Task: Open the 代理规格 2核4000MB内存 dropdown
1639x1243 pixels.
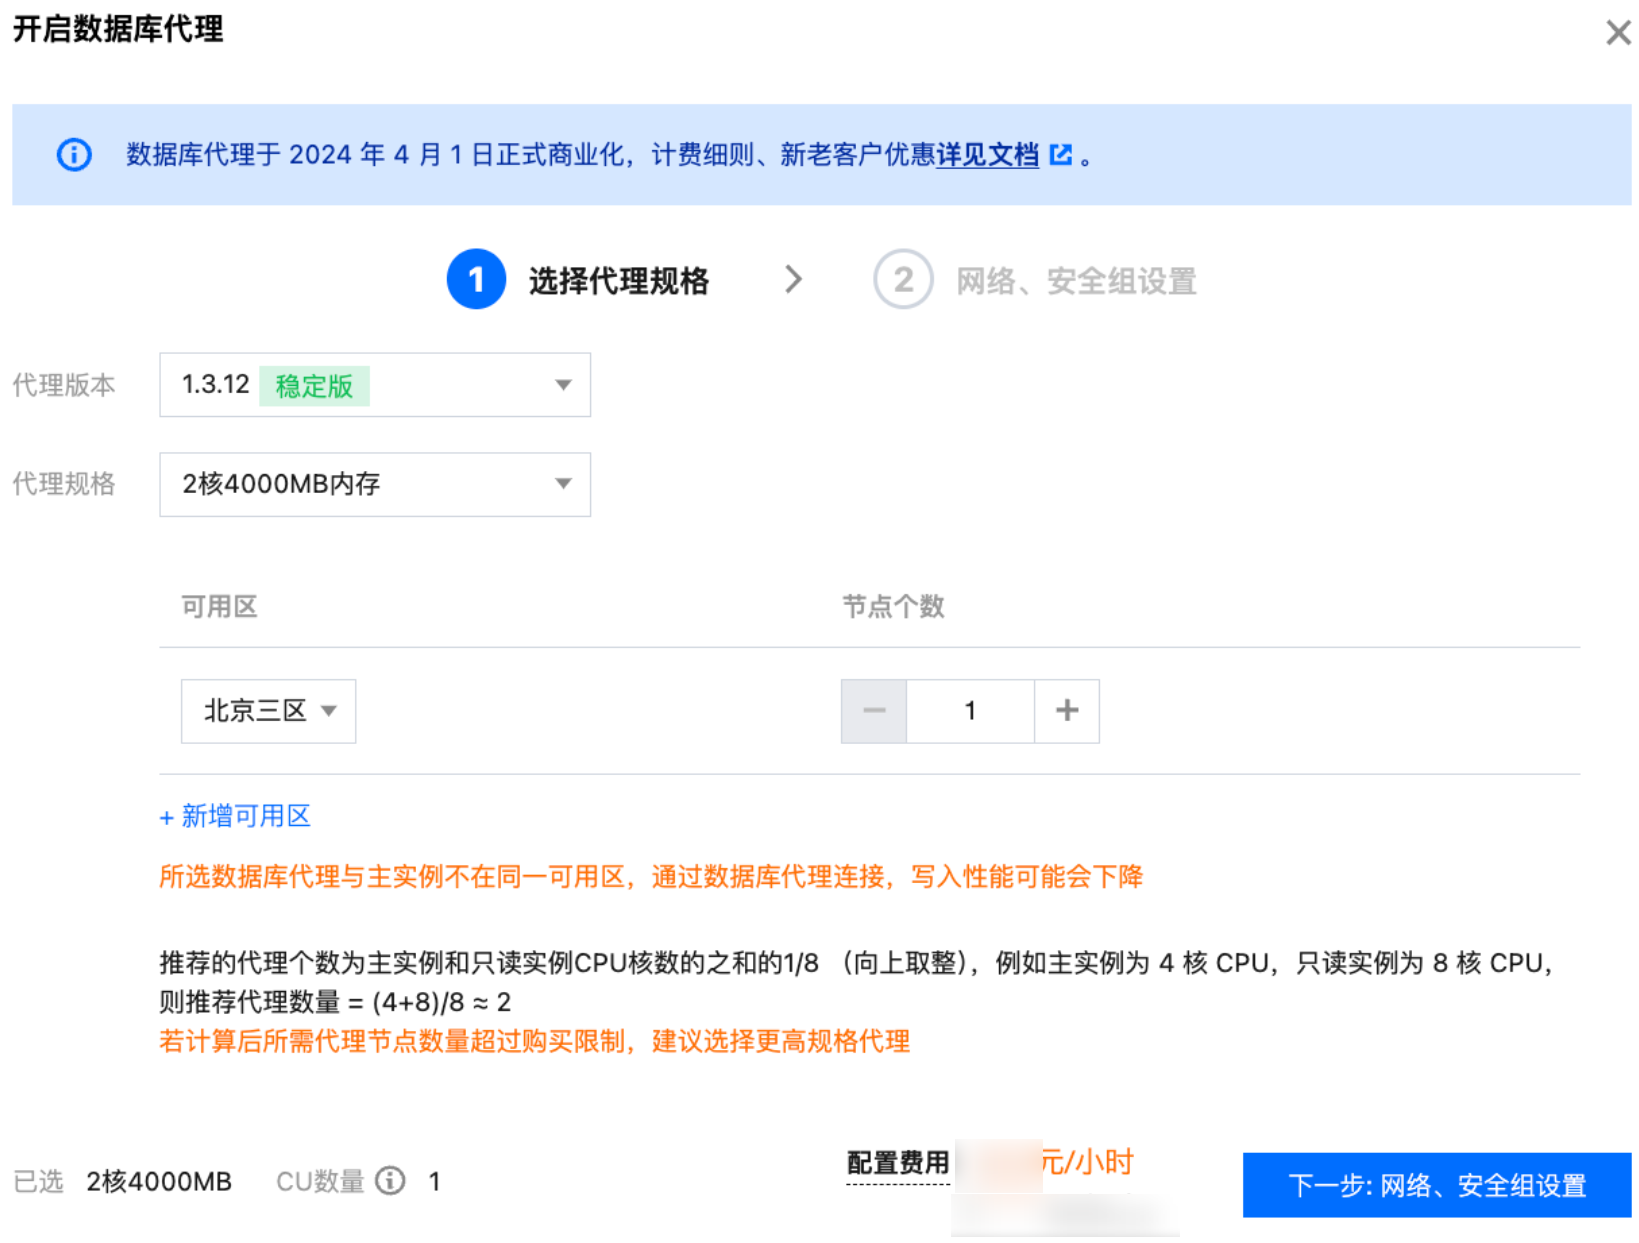Action: (x=375, y=485)
